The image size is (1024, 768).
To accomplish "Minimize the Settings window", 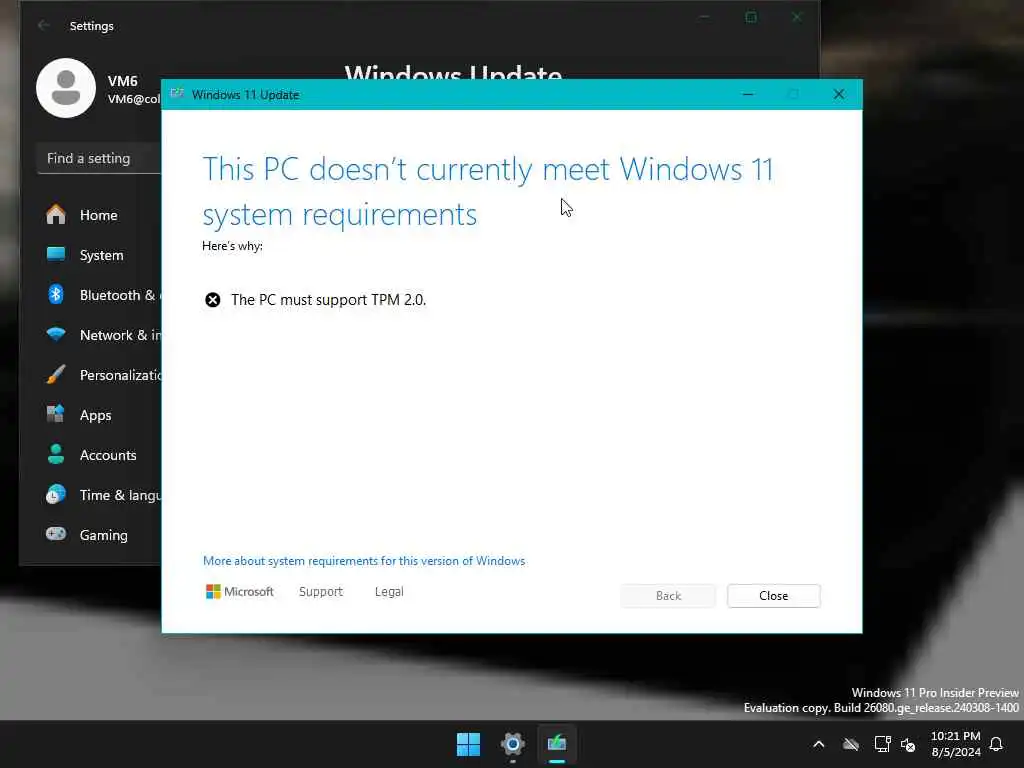I will (704, 18).
